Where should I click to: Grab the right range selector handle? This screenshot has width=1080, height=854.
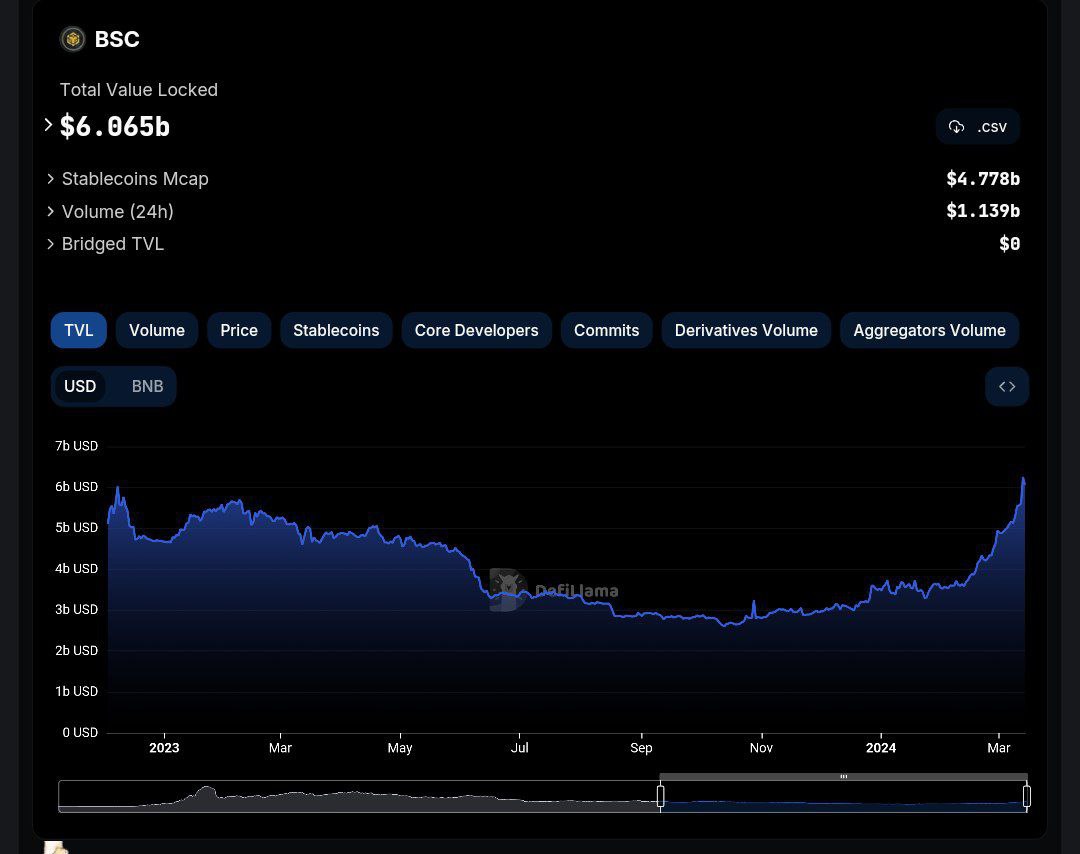1026,796
